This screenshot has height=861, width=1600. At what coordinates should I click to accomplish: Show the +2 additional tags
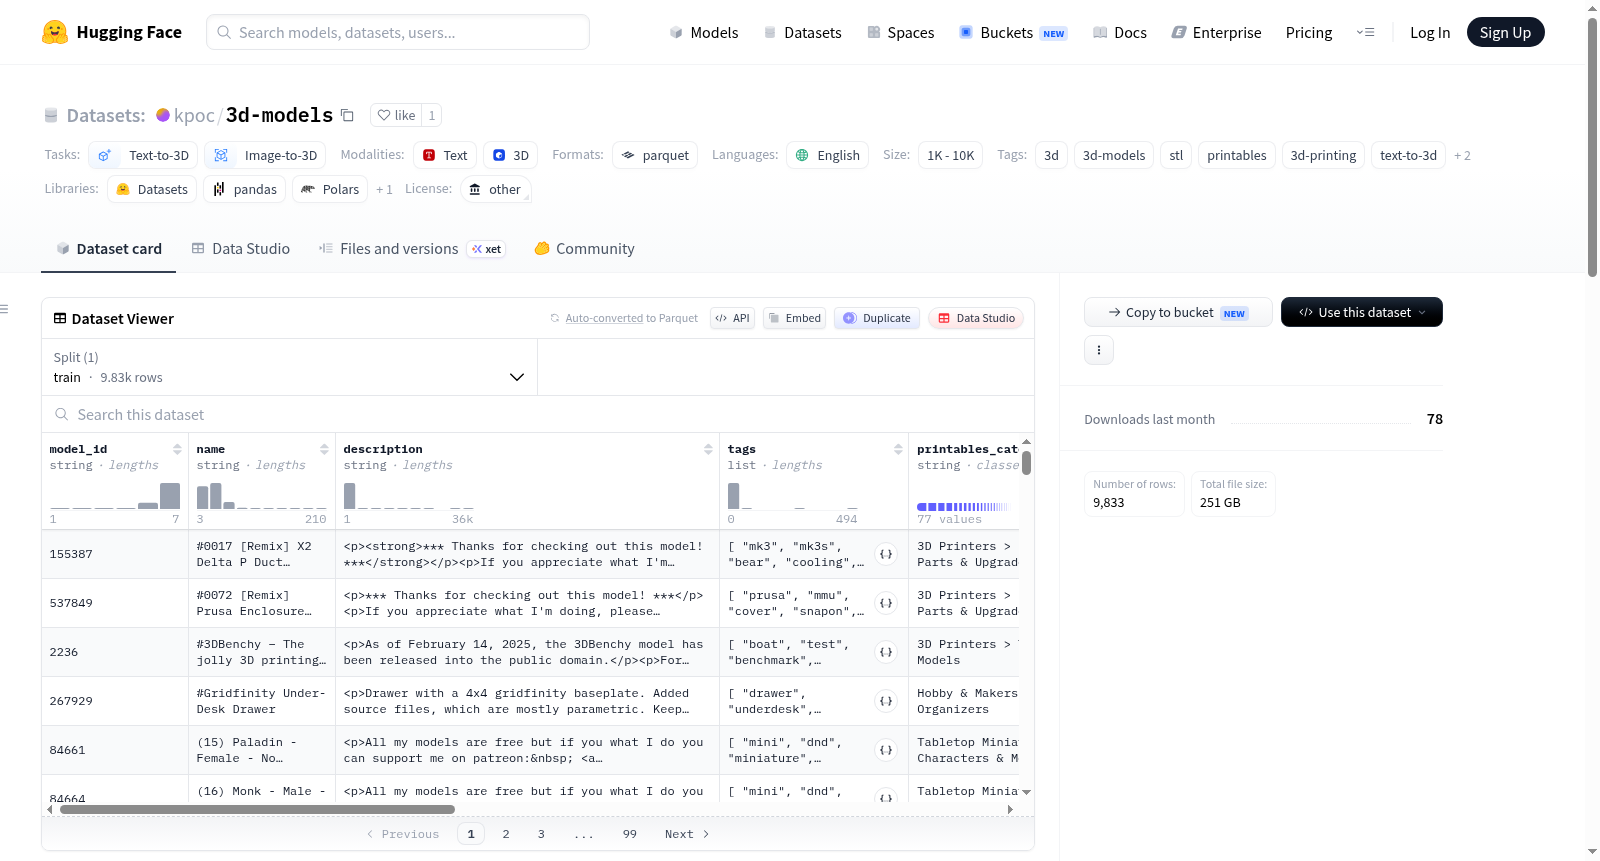coord(1462,156)
